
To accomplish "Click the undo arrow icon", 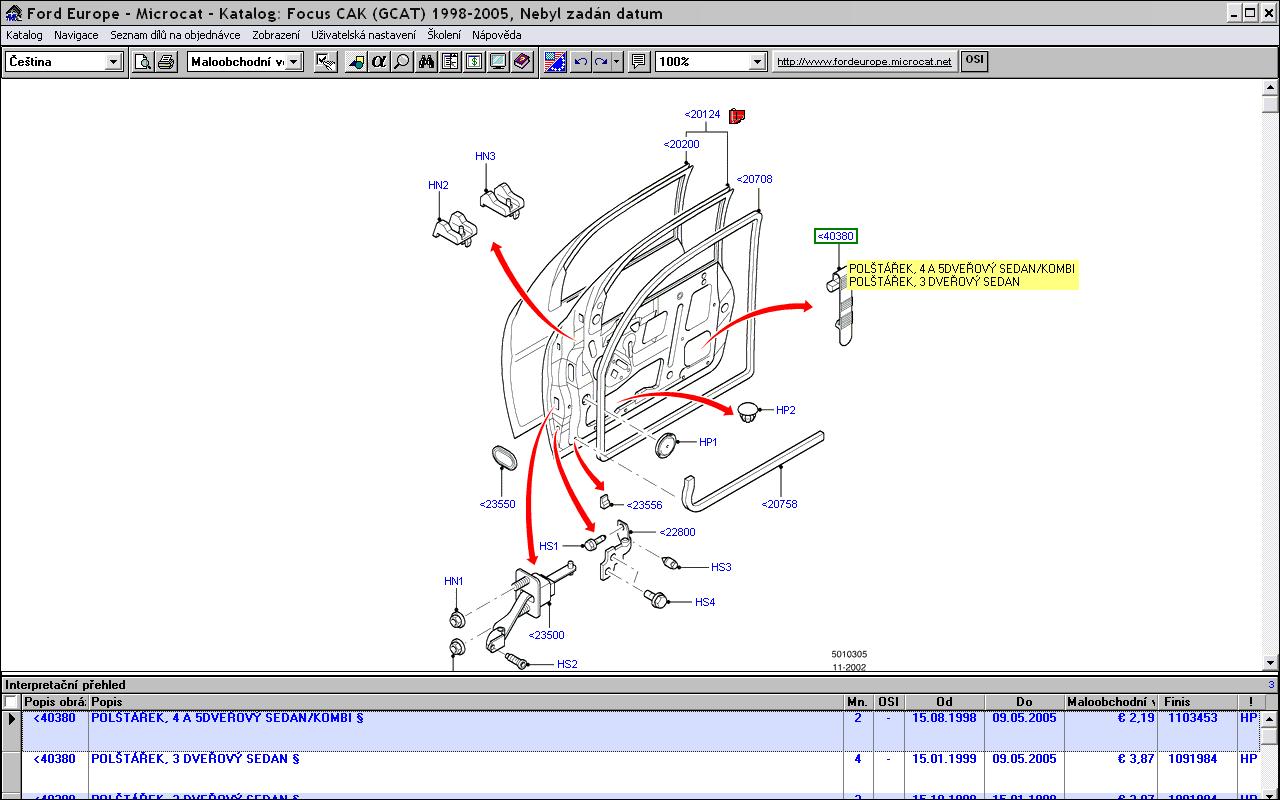I will pyautogui.click(x=581, y=62).
